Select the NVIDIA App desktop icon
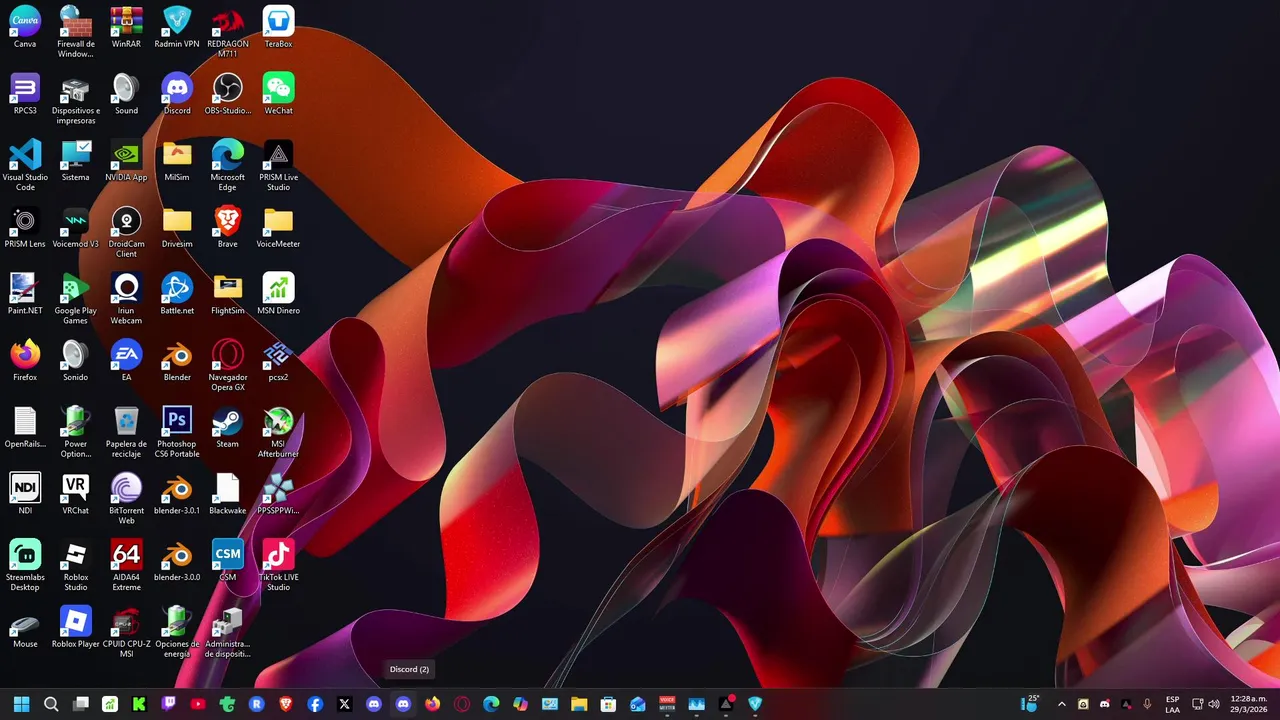This screenshot has height=720, width=1280. pyautogui.click(x=126, y=161)
